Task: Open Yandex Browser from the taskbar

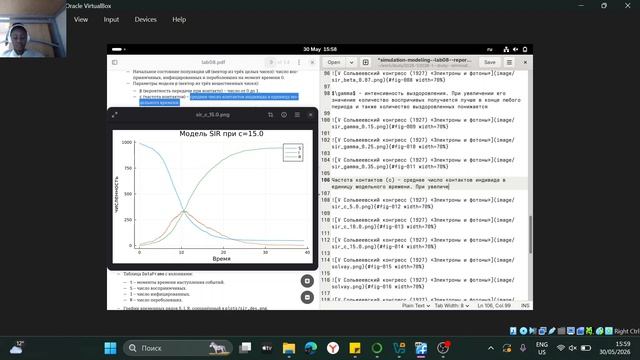Action: [333, 348]
